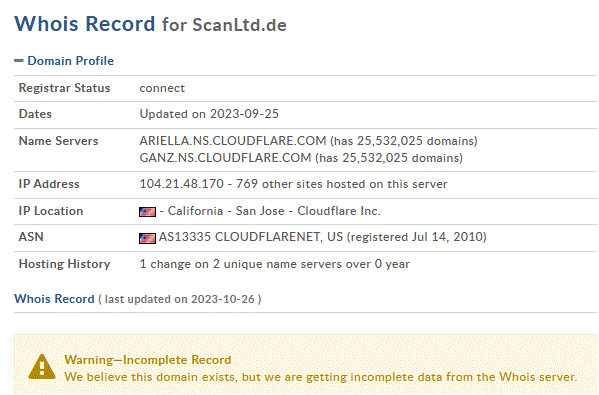
Task: Click the last updated on 2023-10-26 text
Action: (x=180, y=299)
